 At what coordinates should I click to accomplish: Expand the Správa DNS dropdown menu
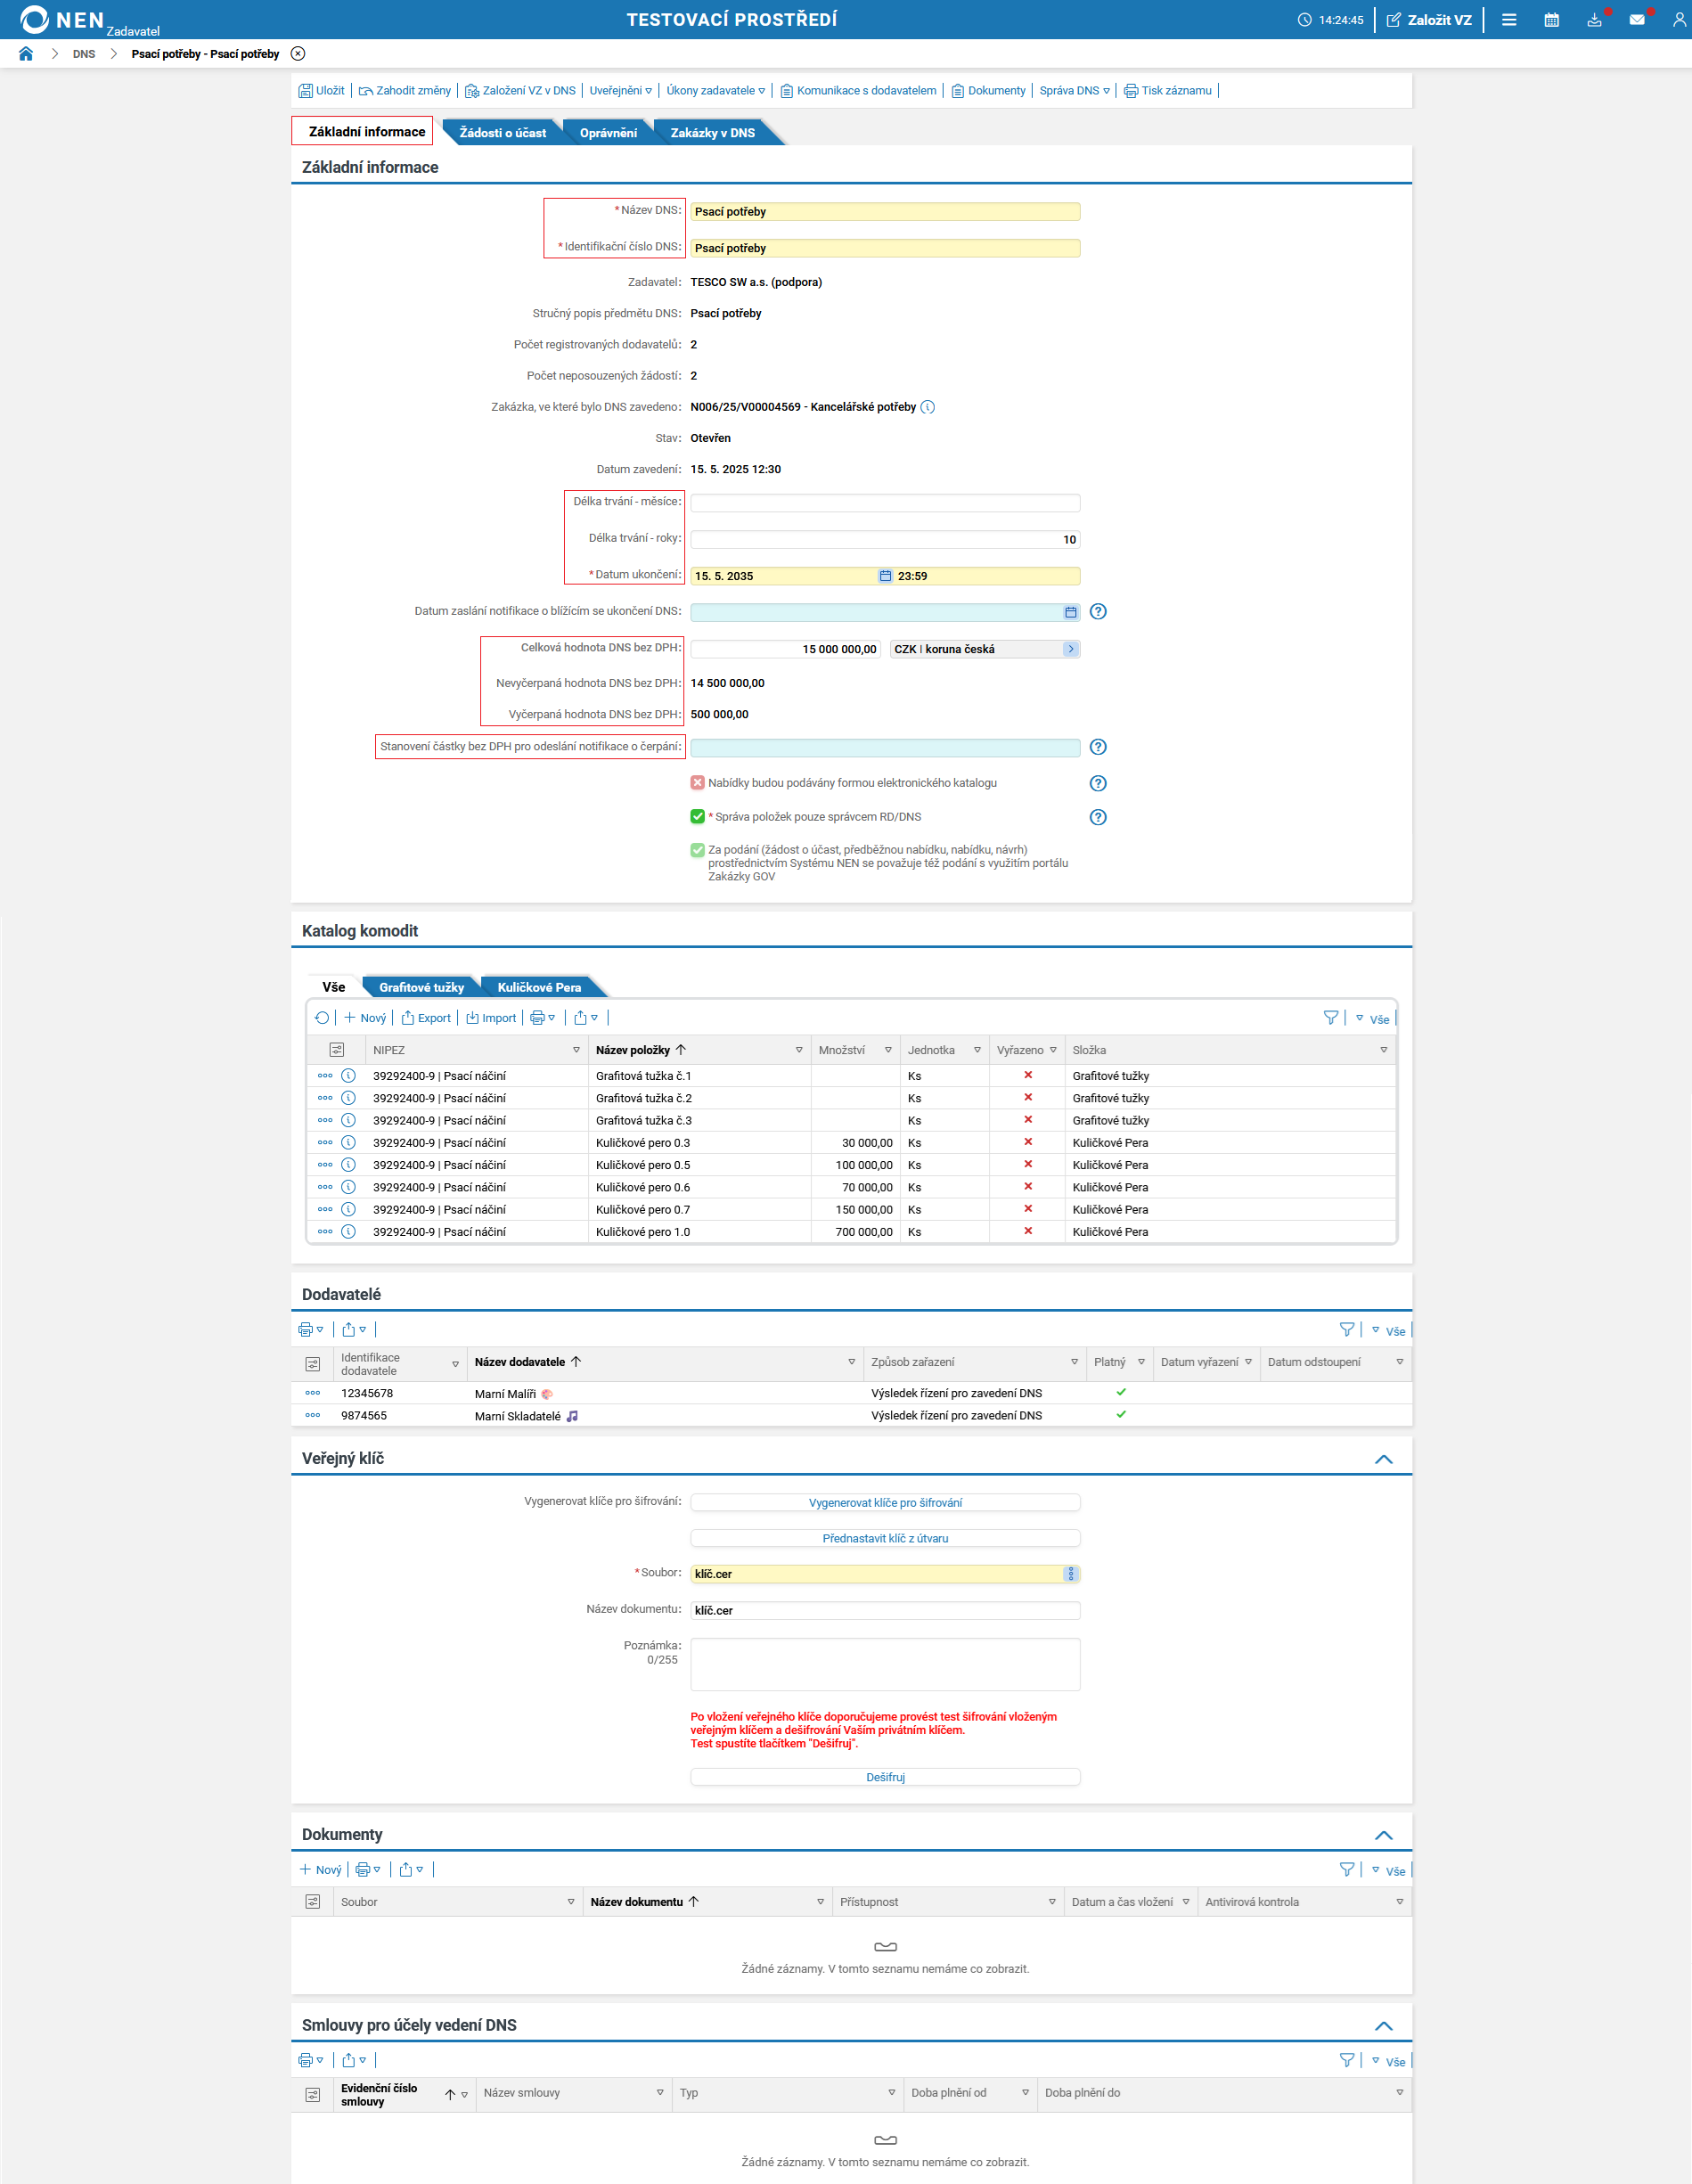point(1074,91)
